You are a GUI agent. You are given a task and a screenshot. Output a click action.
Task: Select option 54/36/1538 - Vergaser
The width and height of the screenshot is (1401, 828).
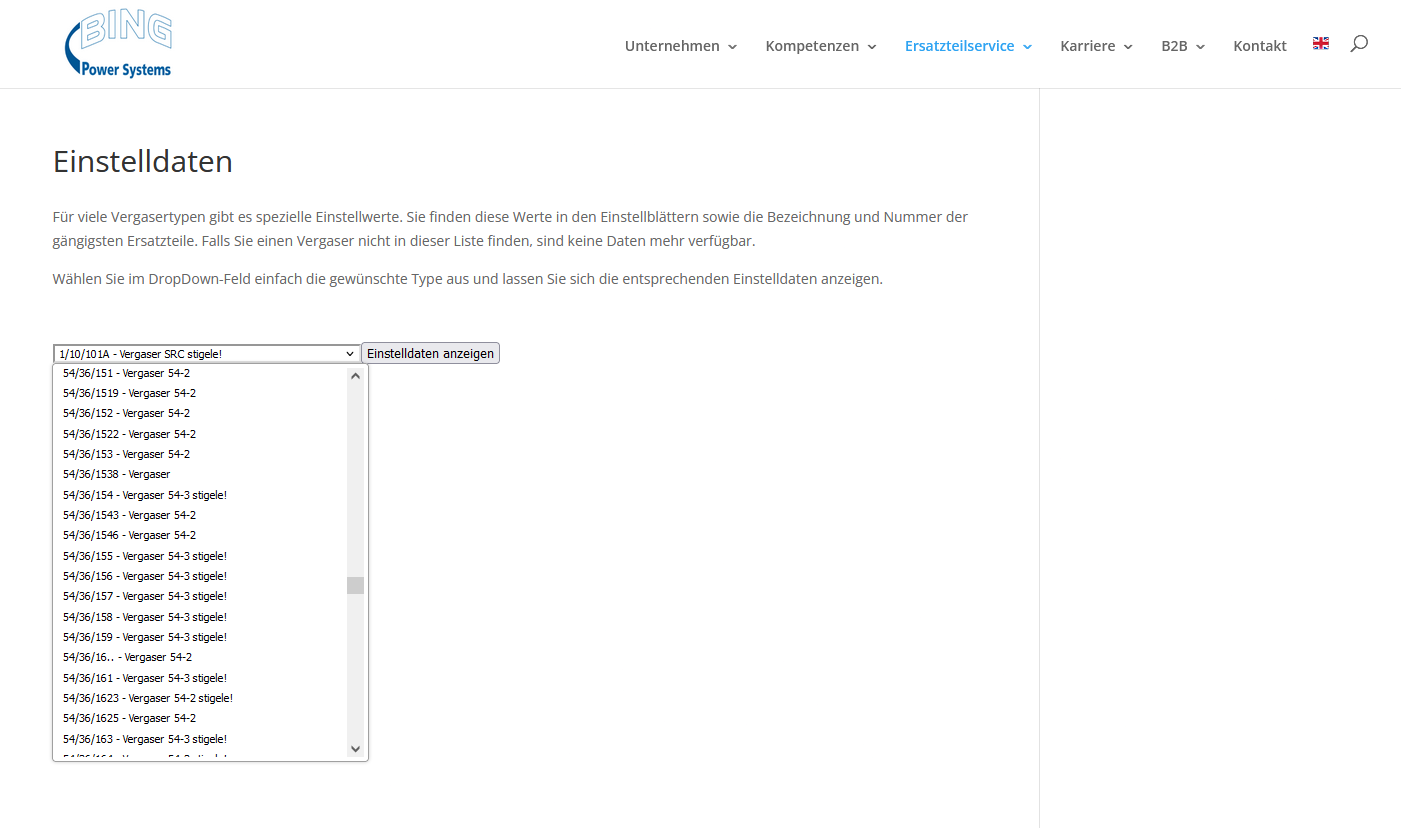pos(116,474)
